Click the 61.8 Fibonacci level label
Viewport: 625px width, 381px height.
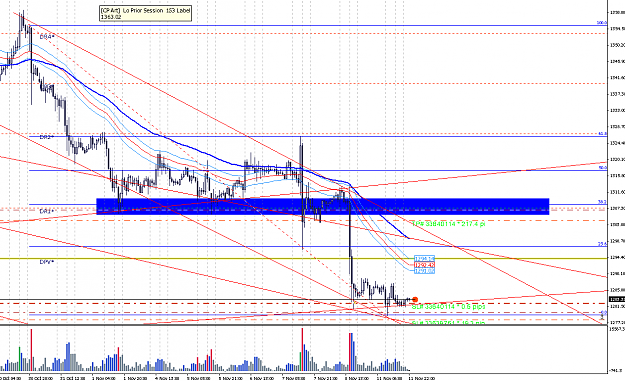tap(603, 134)
